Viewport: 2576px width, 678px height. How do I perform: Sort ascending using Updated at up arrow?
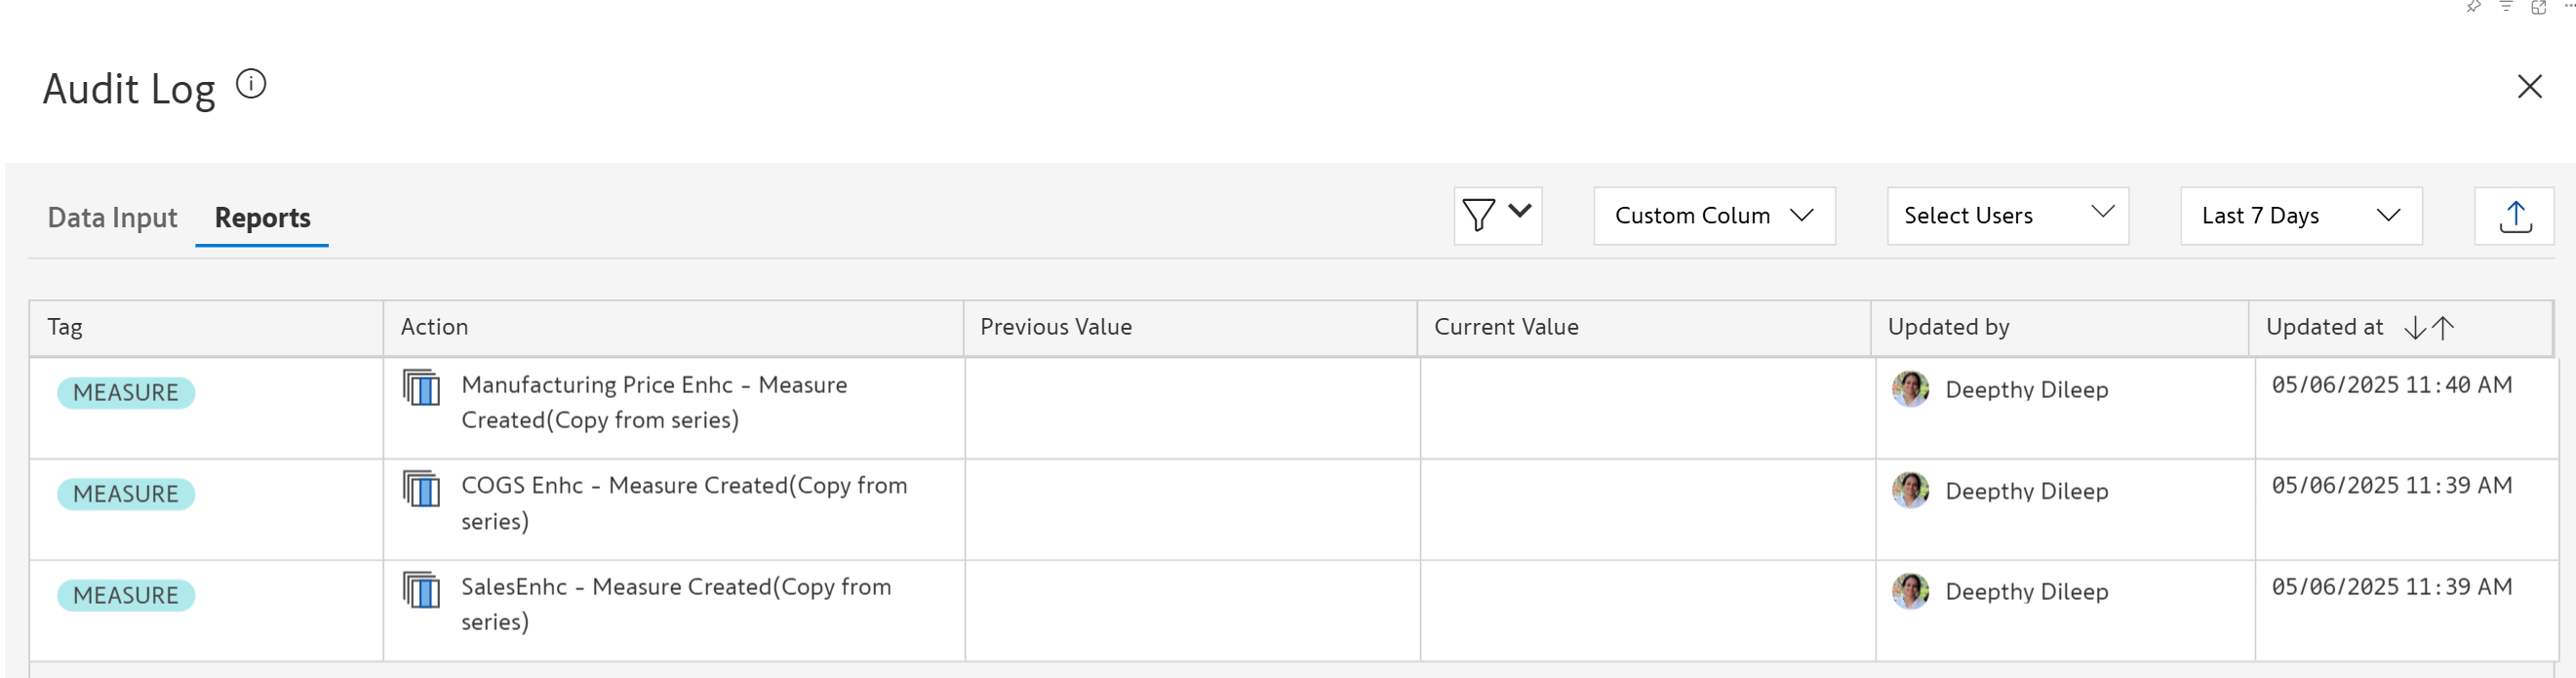[2443, 327]
